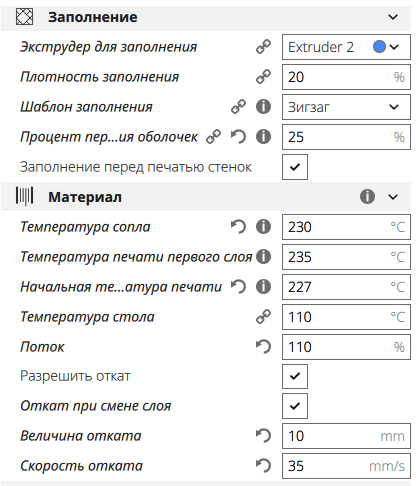Uncheck Откат при смене слоя
The height and width of the screenshot is (486, 417).
(295, 406)
